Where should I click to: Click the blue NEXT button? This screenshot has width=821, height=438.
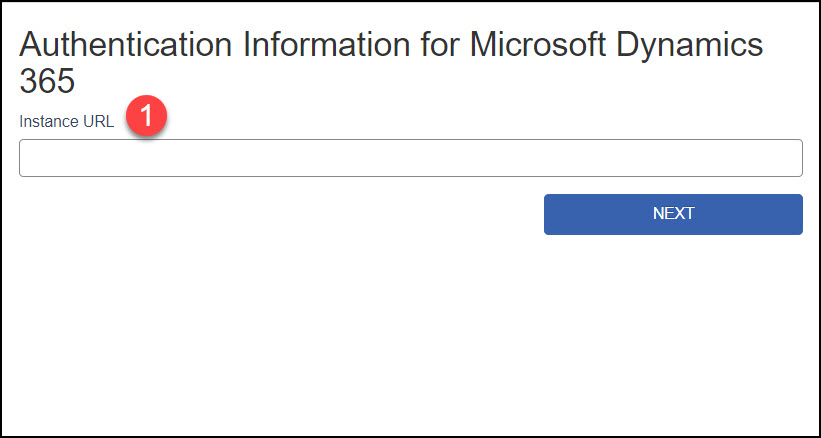click(x=673, y=215)
